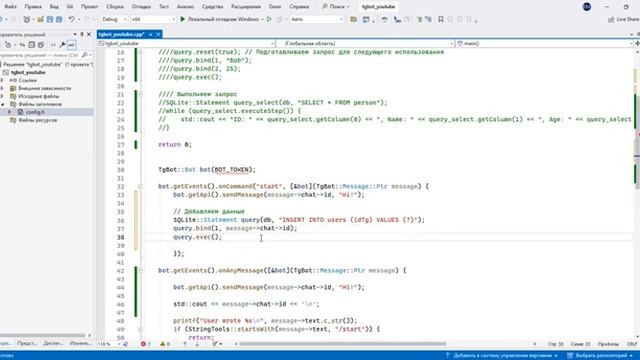Click the Save All icon
640x360 pixels.
(59, 19)
